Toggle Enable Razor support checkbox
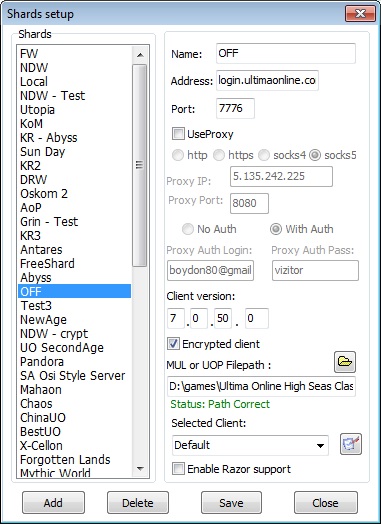 click(x=178, y=469)
